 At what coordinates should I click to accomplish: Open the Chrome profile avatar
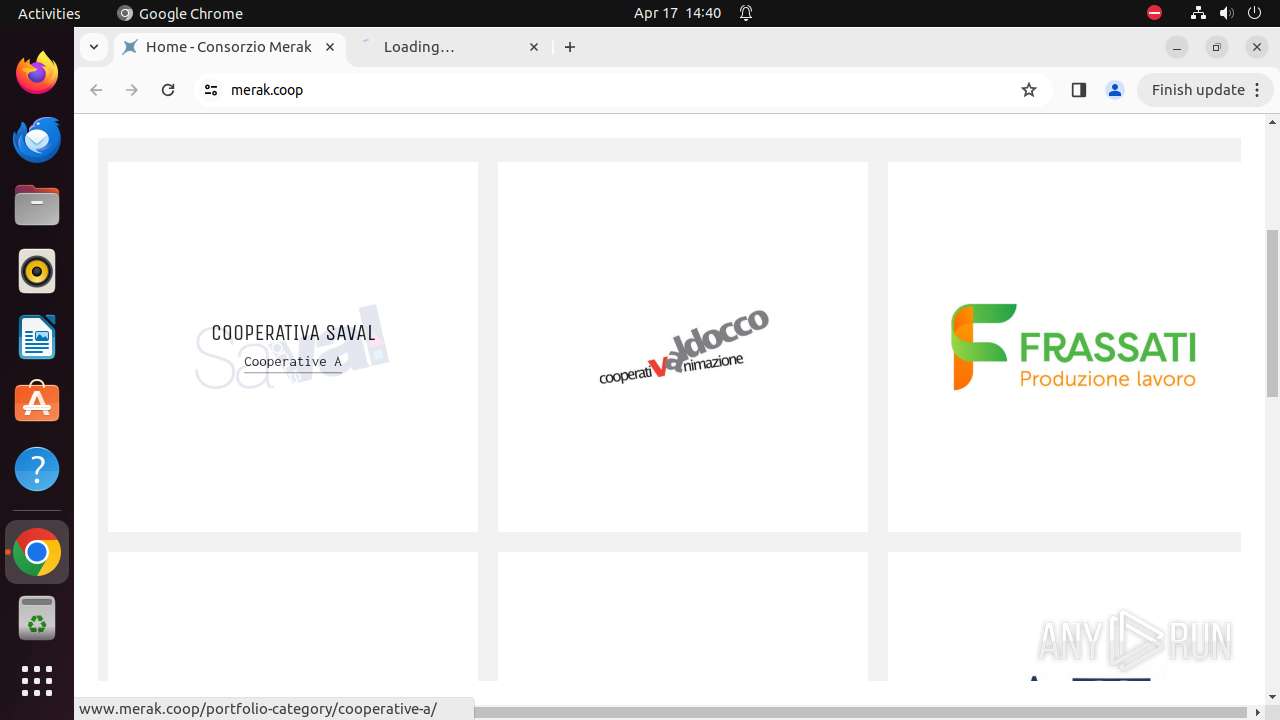coord(1114,90)
